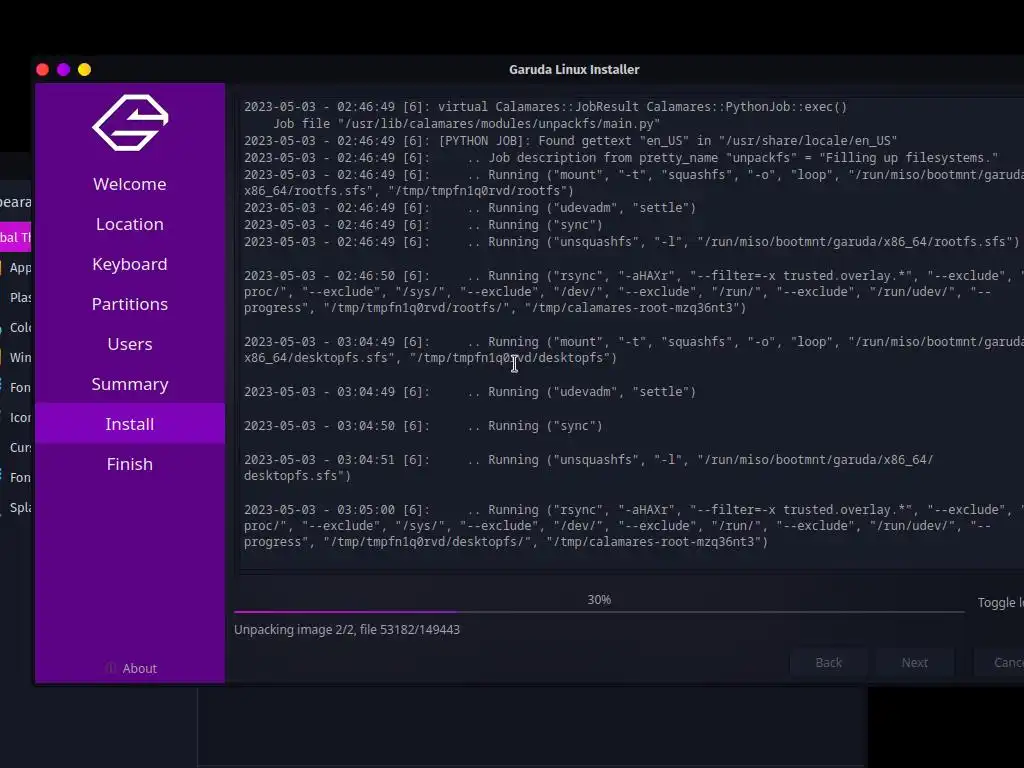The width and height of the screenshot is (1024, 768).
Task: Click the Garuda eagle logo in the sidebar
Action: tap(130, 123)
